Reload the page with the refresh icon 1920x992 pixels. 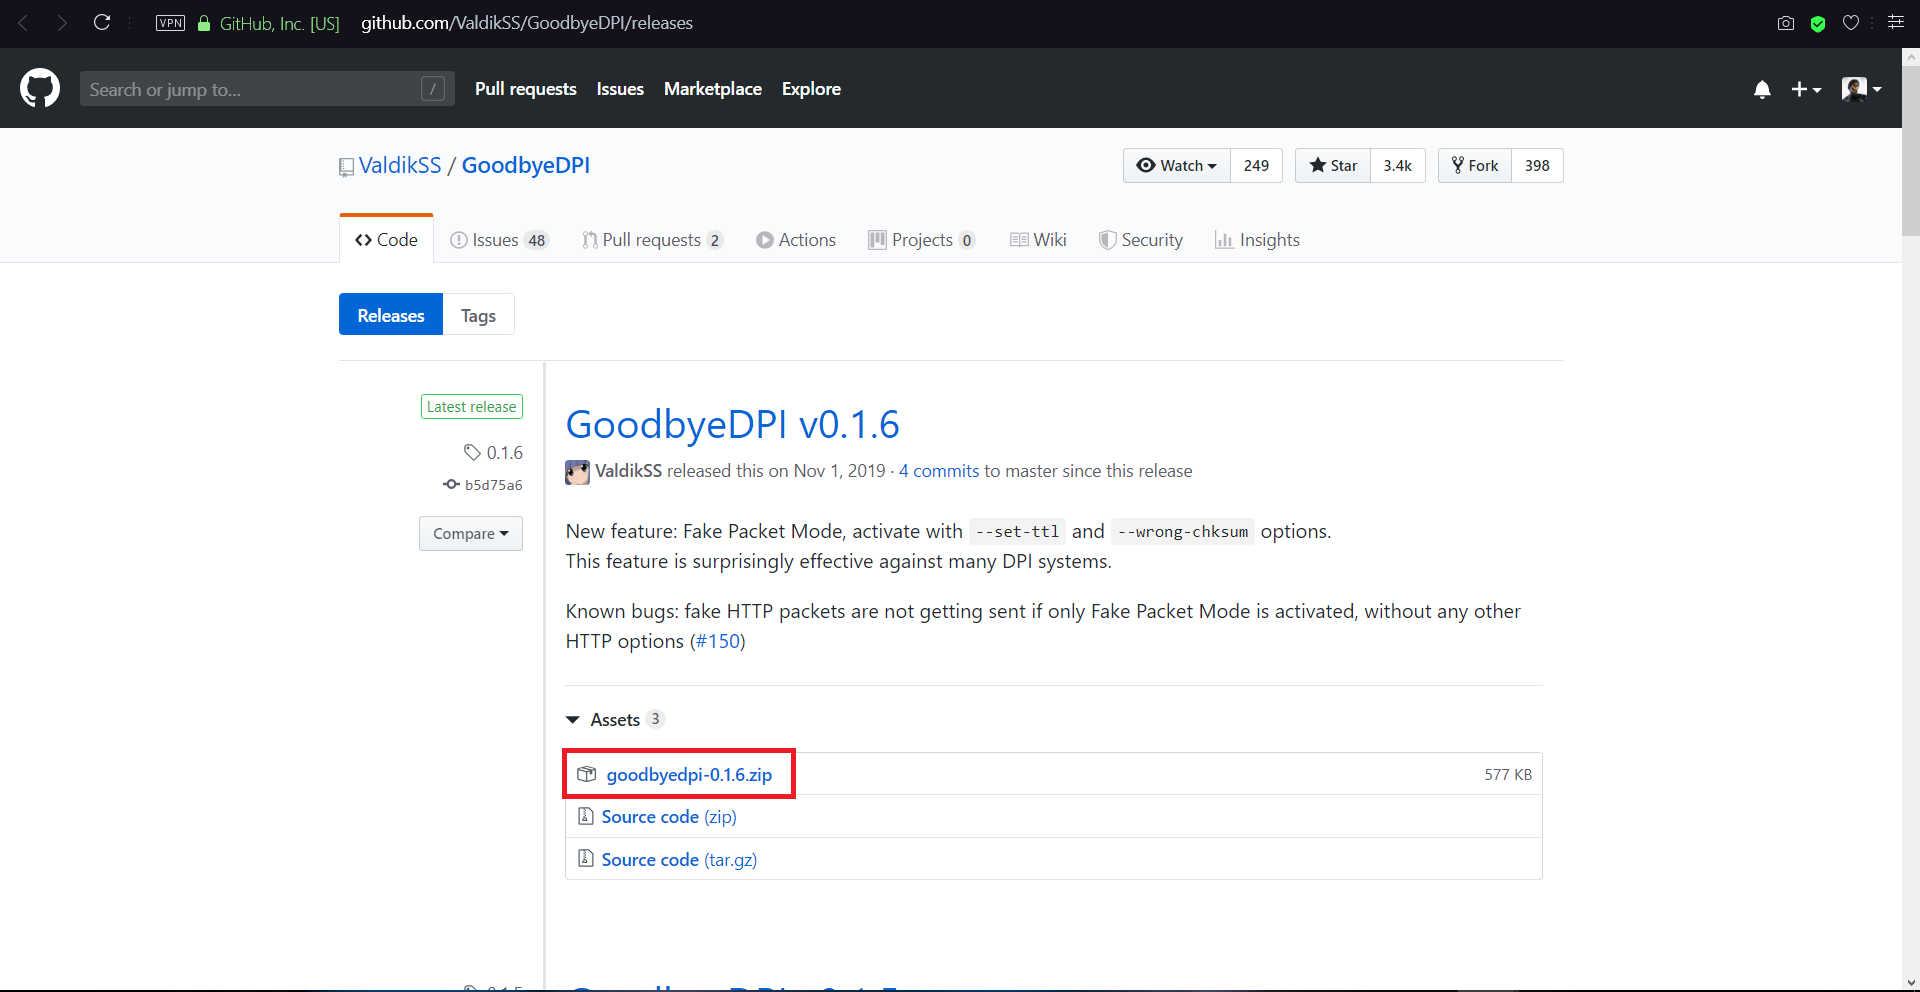pyautogui.click(x=102, y=22)
